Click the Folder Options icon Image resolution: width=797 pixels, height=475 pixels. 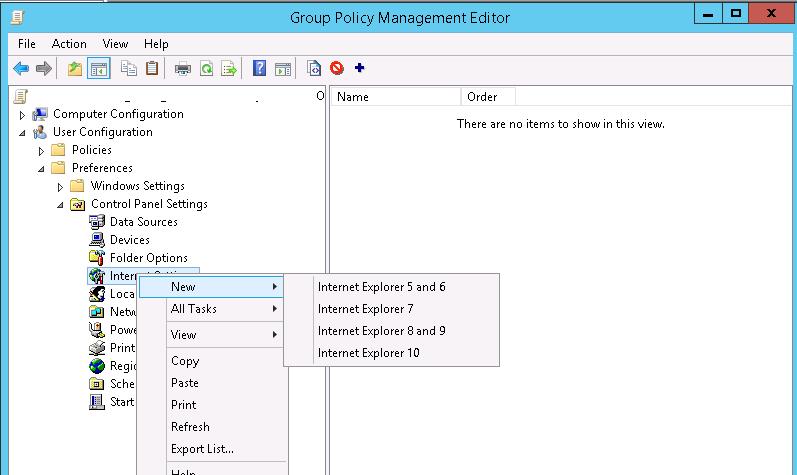tap(97, 258)
